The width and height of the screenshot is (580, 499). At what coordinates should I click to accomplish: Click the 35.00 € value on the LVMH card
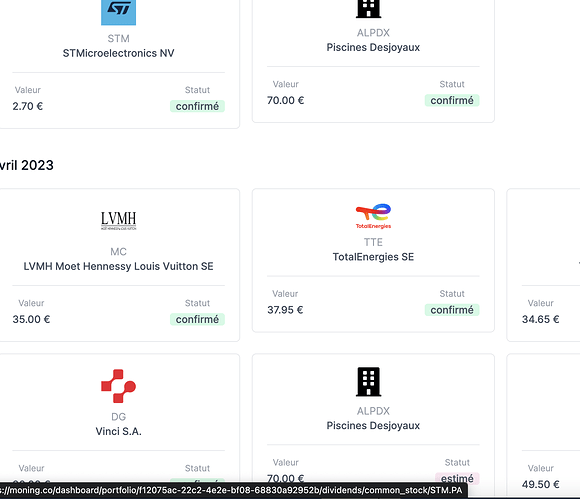31,319
